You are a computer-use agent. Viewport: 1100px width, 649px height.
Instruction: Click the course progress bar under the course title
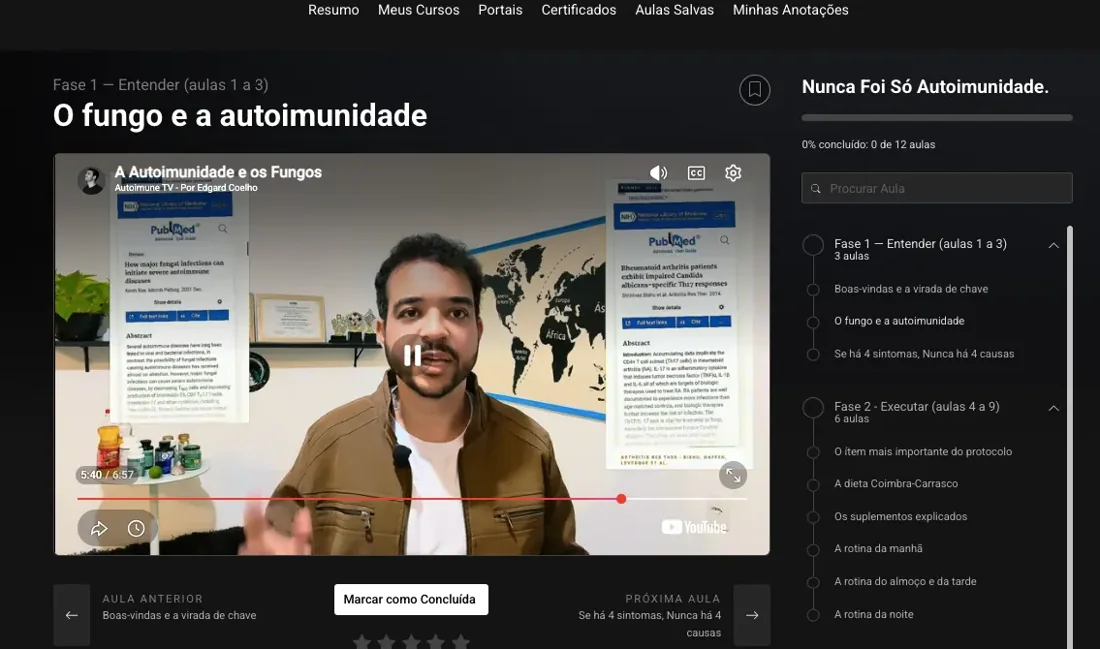click(937, 118)
